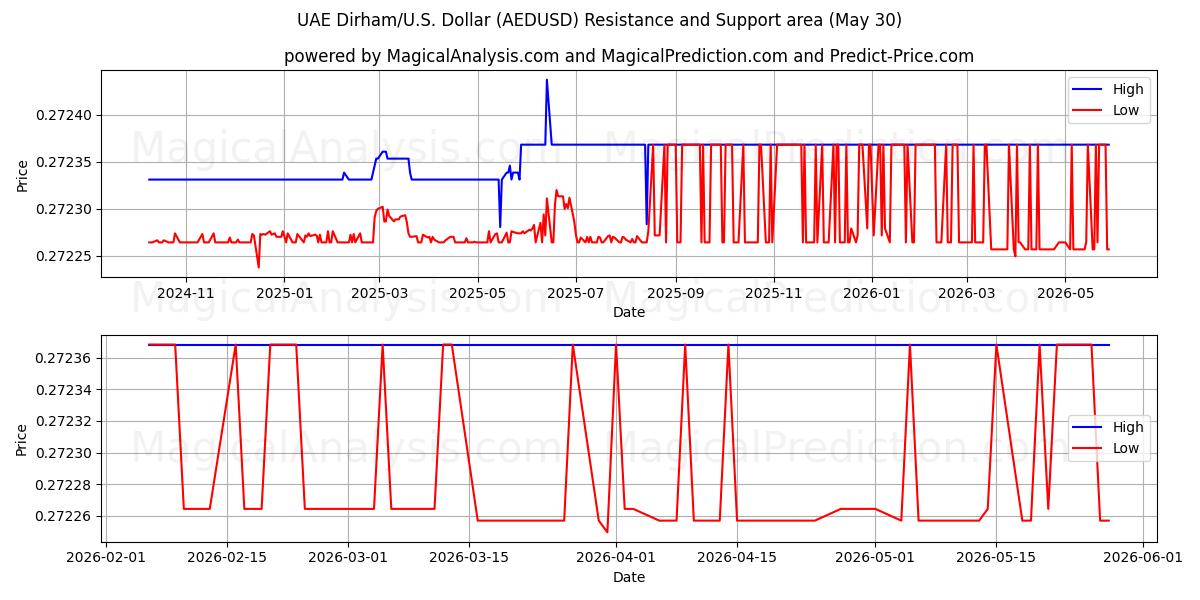
Task: Click the 2026-05-15 date tick label
Action: coord(996,558)
